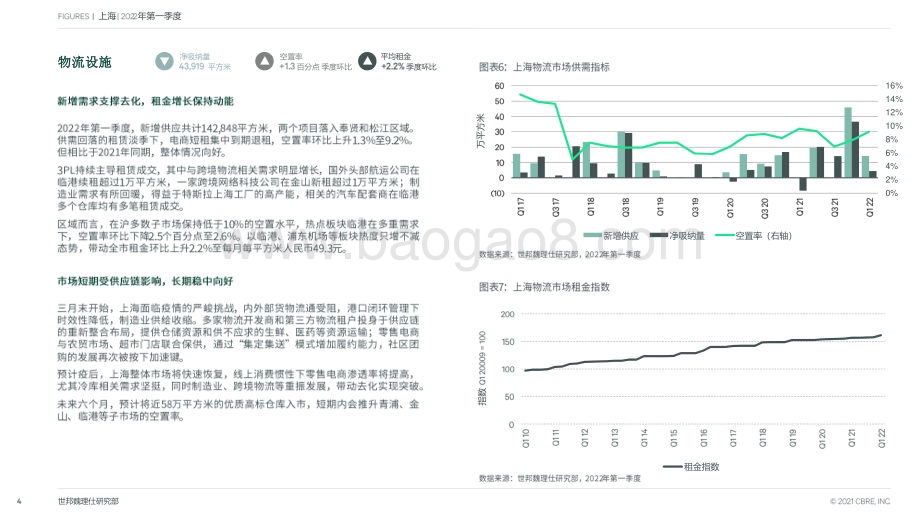This screenshot has height=518, width=920.
Task: Click chart title 图表6: 上海物流市场供需指标
Action: click(544, 67)
